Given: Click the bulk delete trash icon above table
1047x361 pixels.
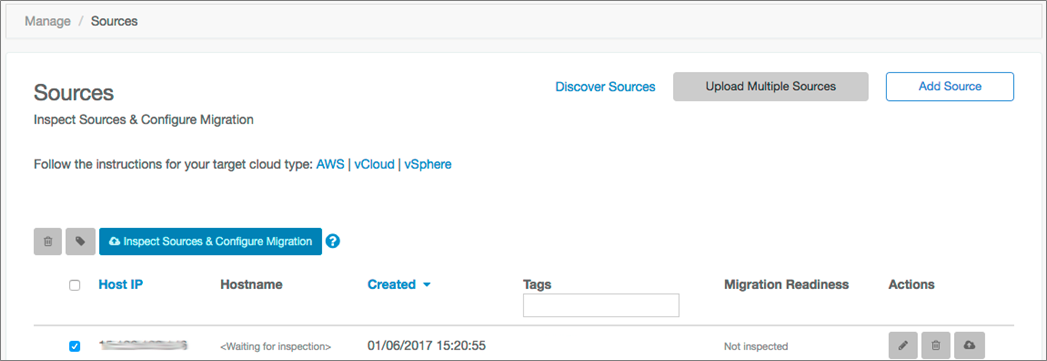Looking at the screenshot, I should (47, 242).
